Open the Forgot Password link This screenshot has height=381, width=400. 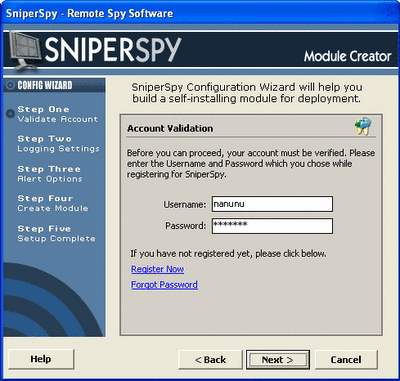pos(164,285)
